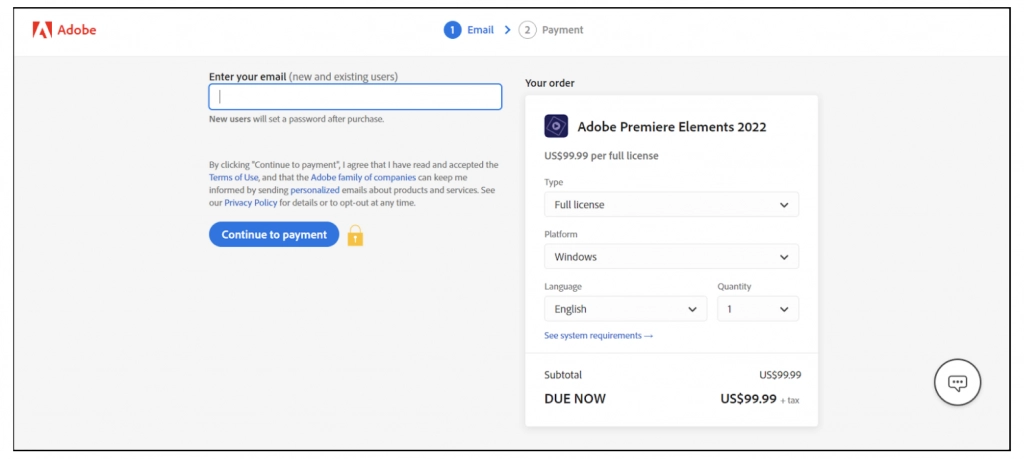Click the Adobe logo icon
The width and height of the screenshot is (1024, 459).
pyautogui.click(x=42, y=30)
